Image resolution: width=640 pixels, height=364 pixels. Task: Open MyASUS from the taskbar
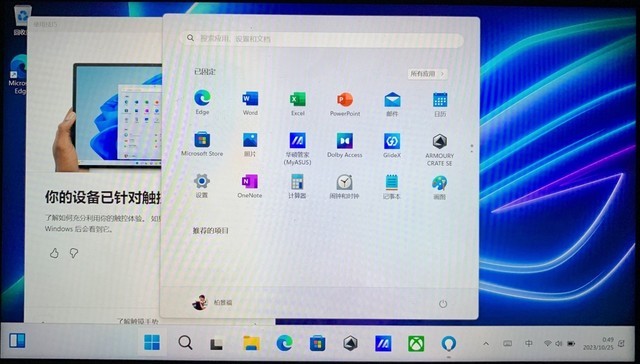383,344
